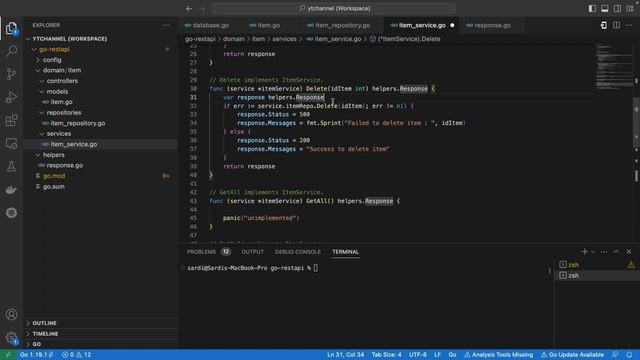Expand the Outline section
640x360 pixels.
[x=100, y=323]
